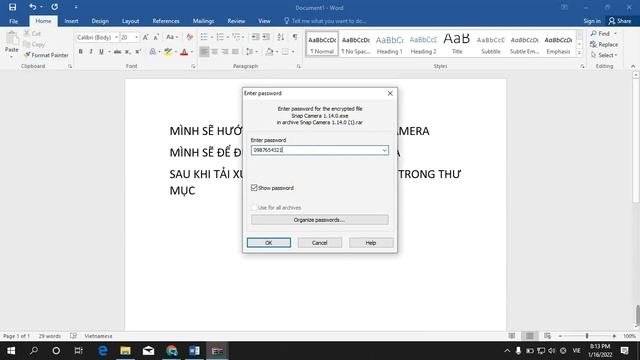Open the File tab
This screenshot has height=360, width=640.
point(13,21)
